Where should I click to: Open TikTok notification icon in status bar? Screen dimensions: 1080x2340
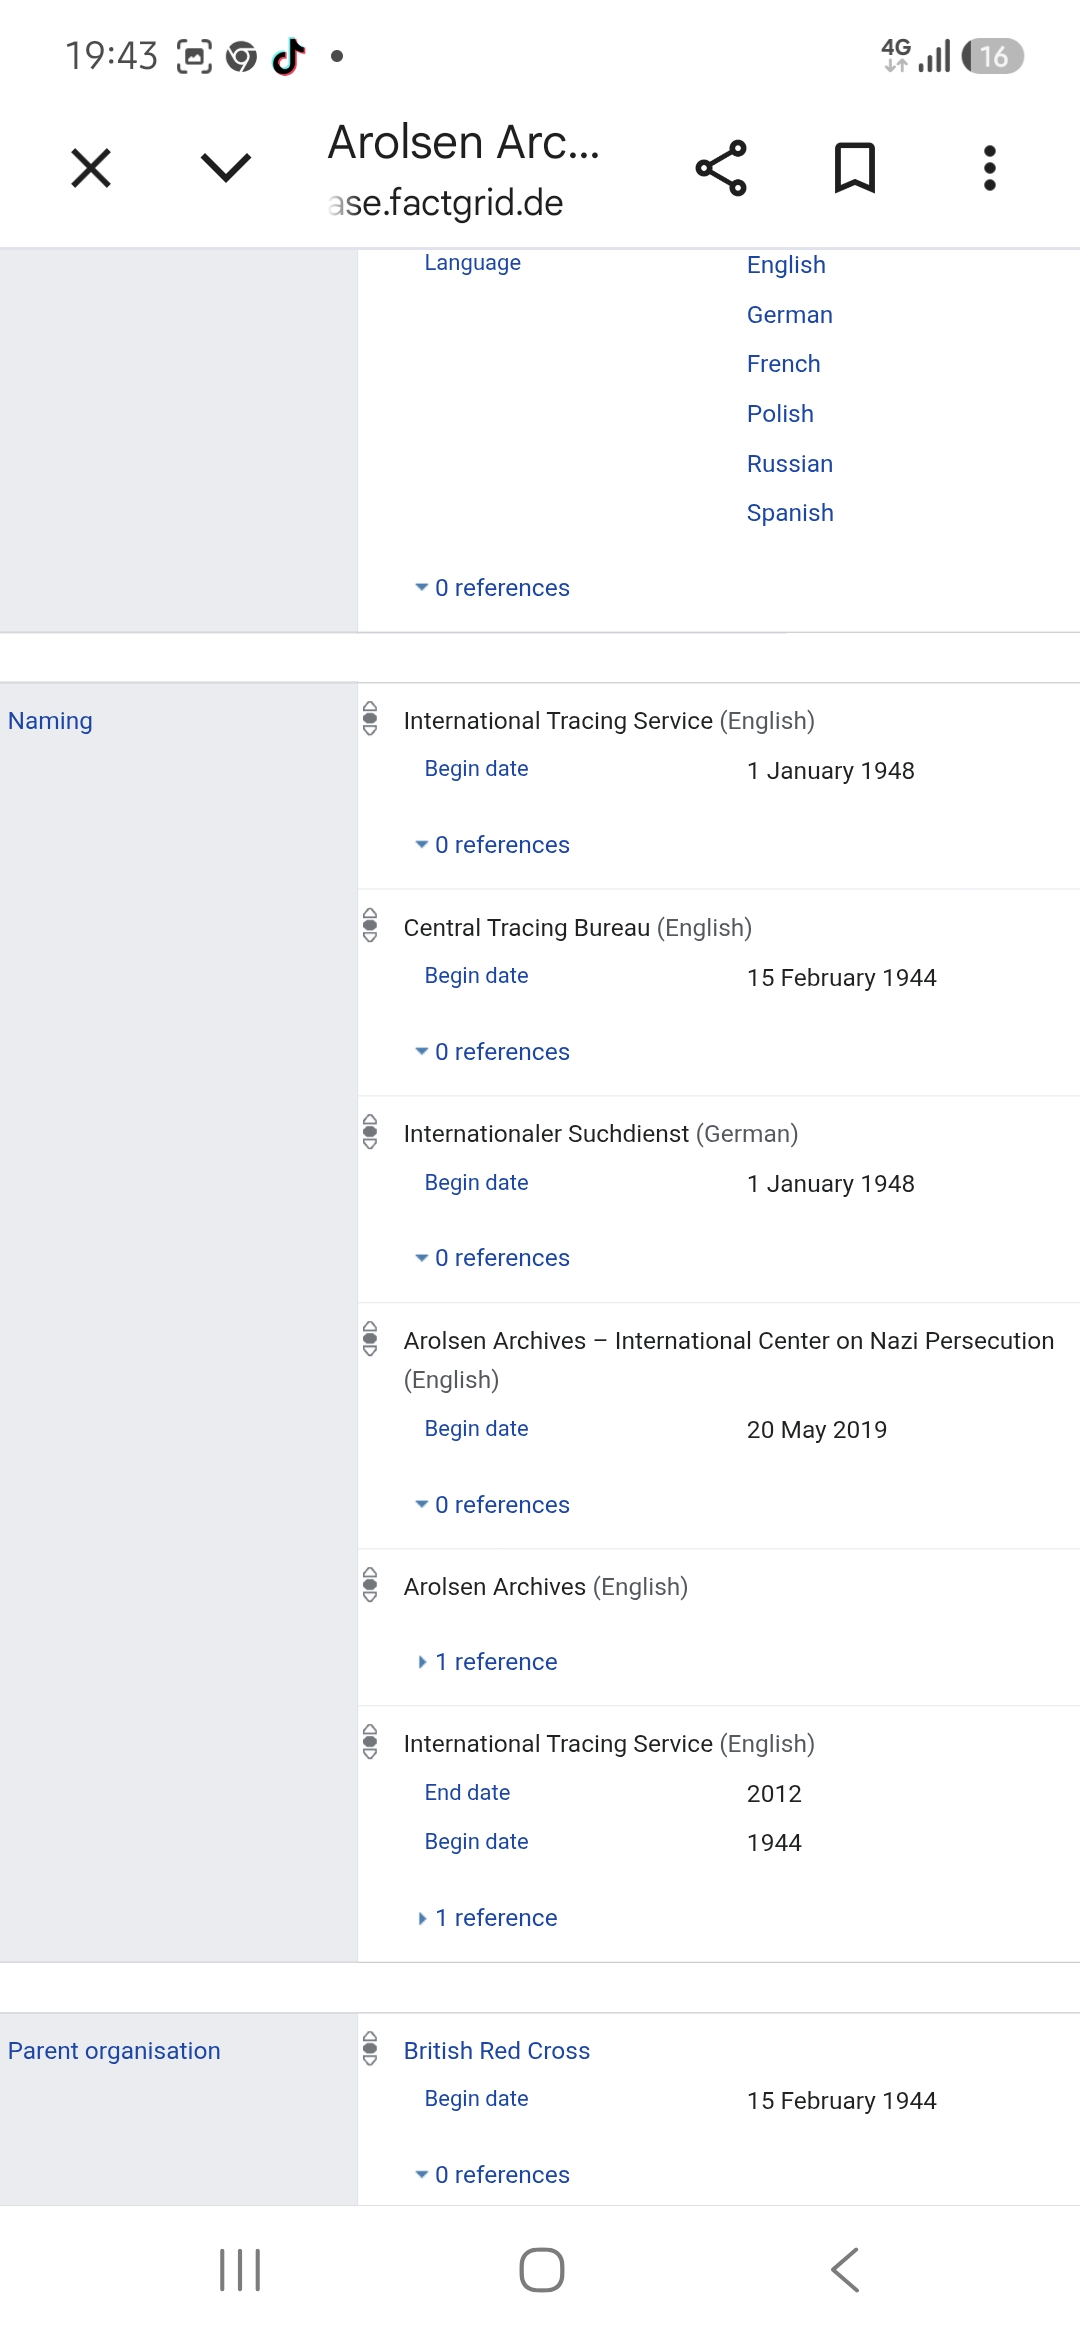click(x=288, y=56)
